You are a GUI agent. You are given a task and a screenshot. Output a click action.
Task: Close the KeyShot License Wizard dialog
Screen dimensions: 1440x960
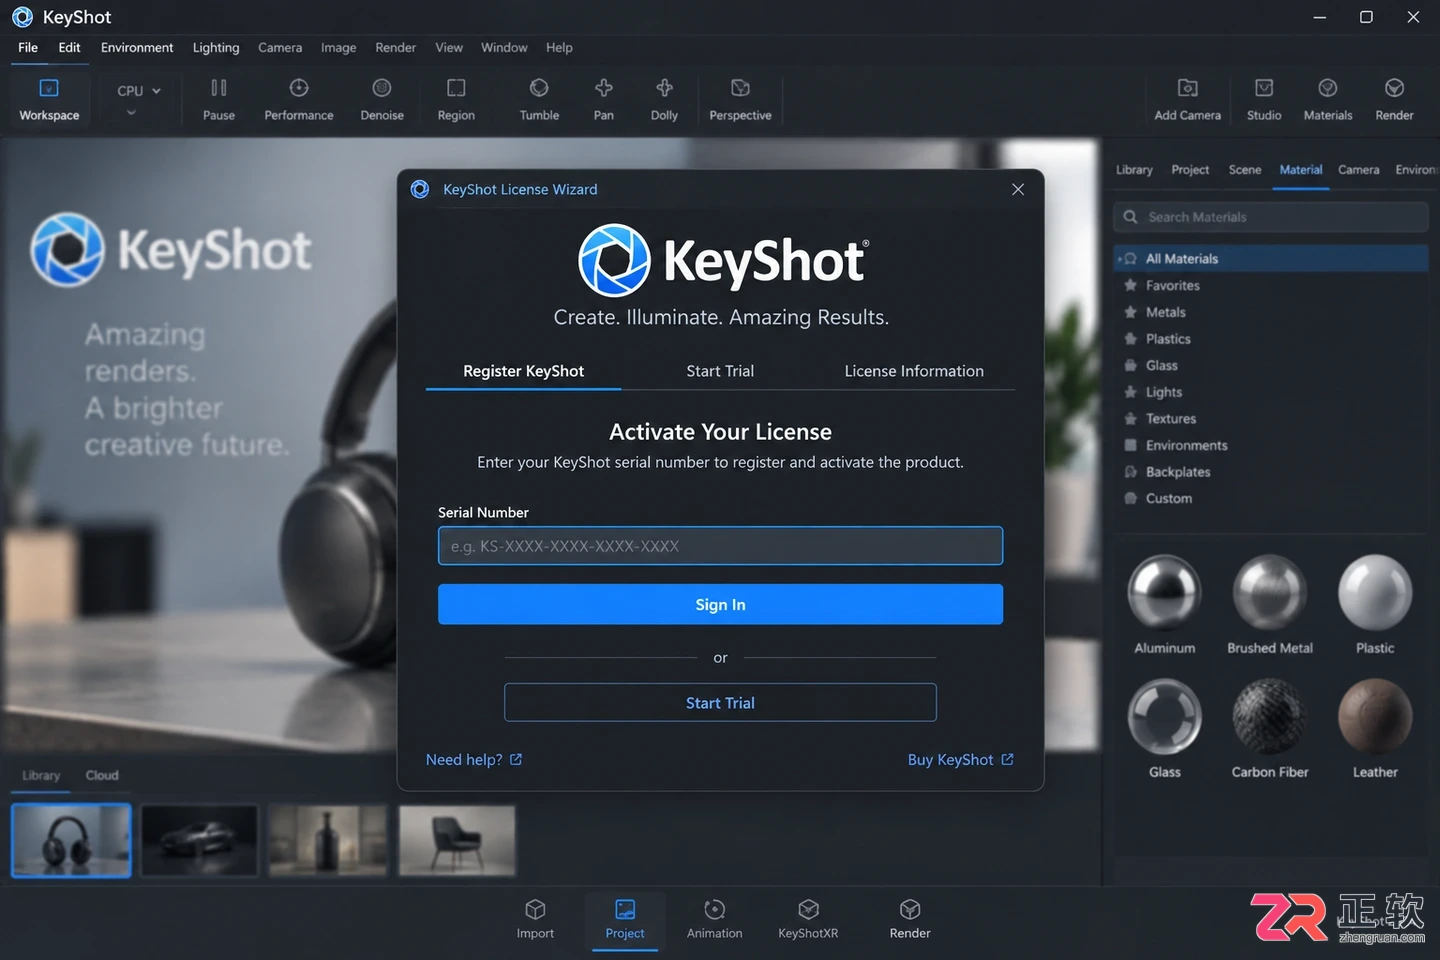1018,190
